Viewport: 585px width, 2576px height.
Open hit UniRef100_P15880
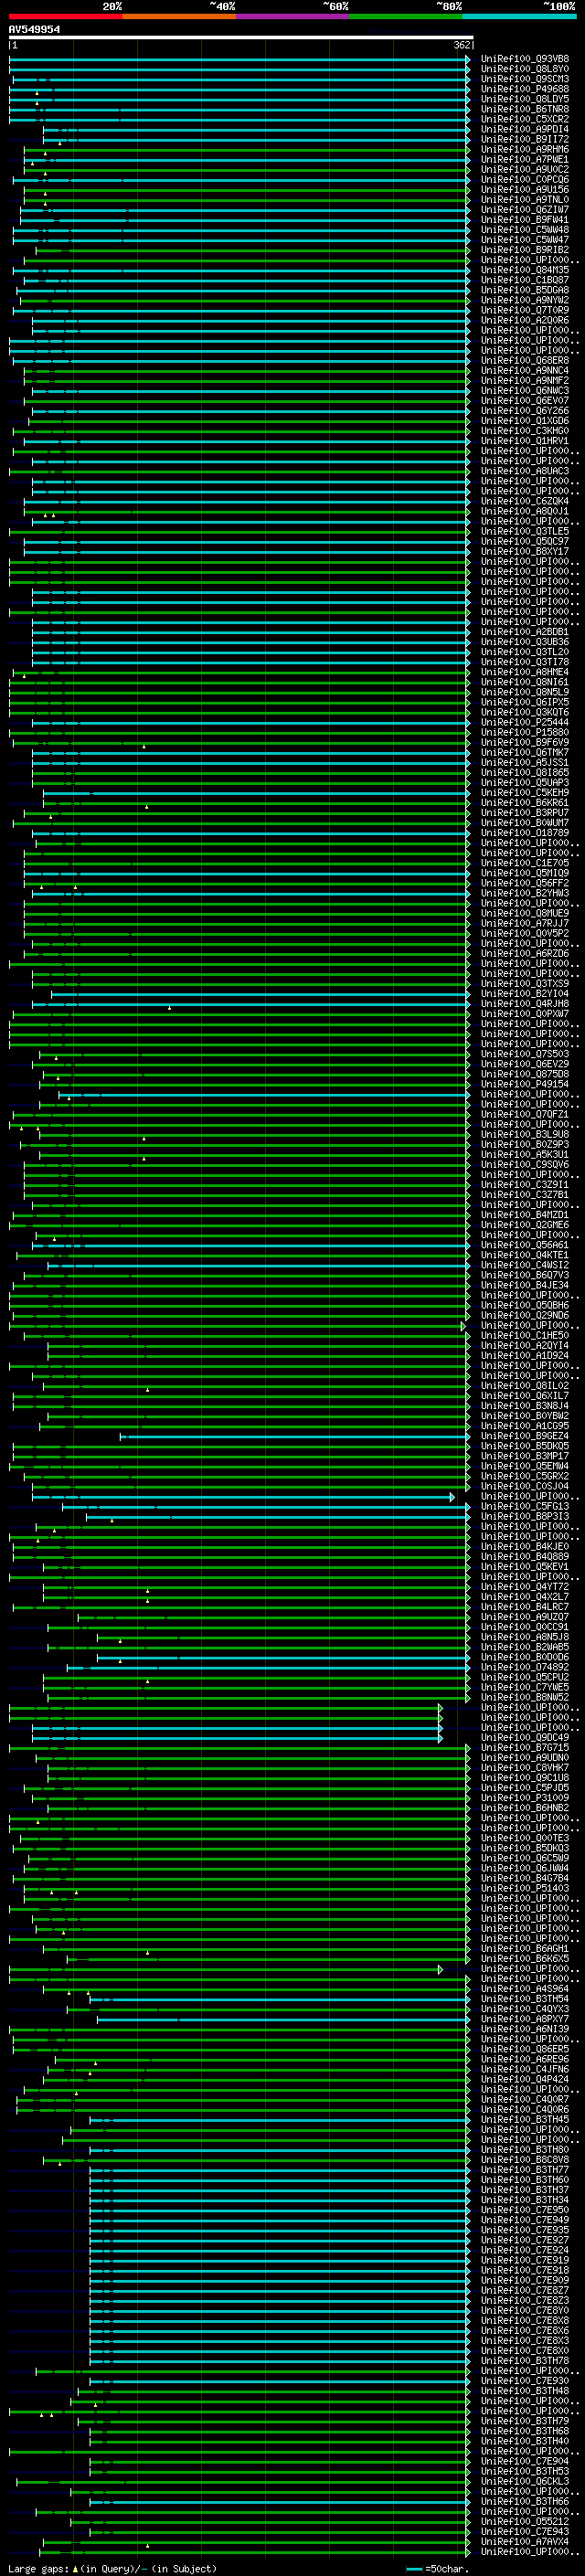[524, 732]
